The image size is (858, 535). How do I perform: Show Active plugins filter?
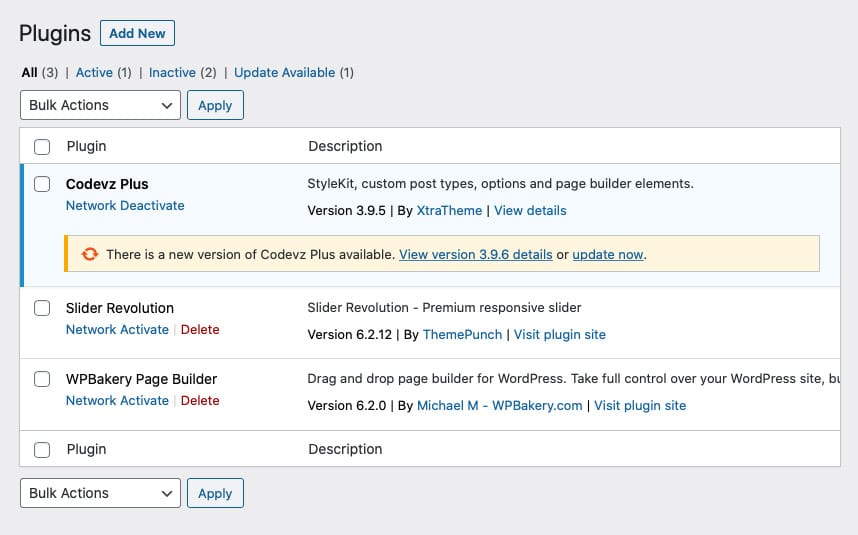pos(94,72)
